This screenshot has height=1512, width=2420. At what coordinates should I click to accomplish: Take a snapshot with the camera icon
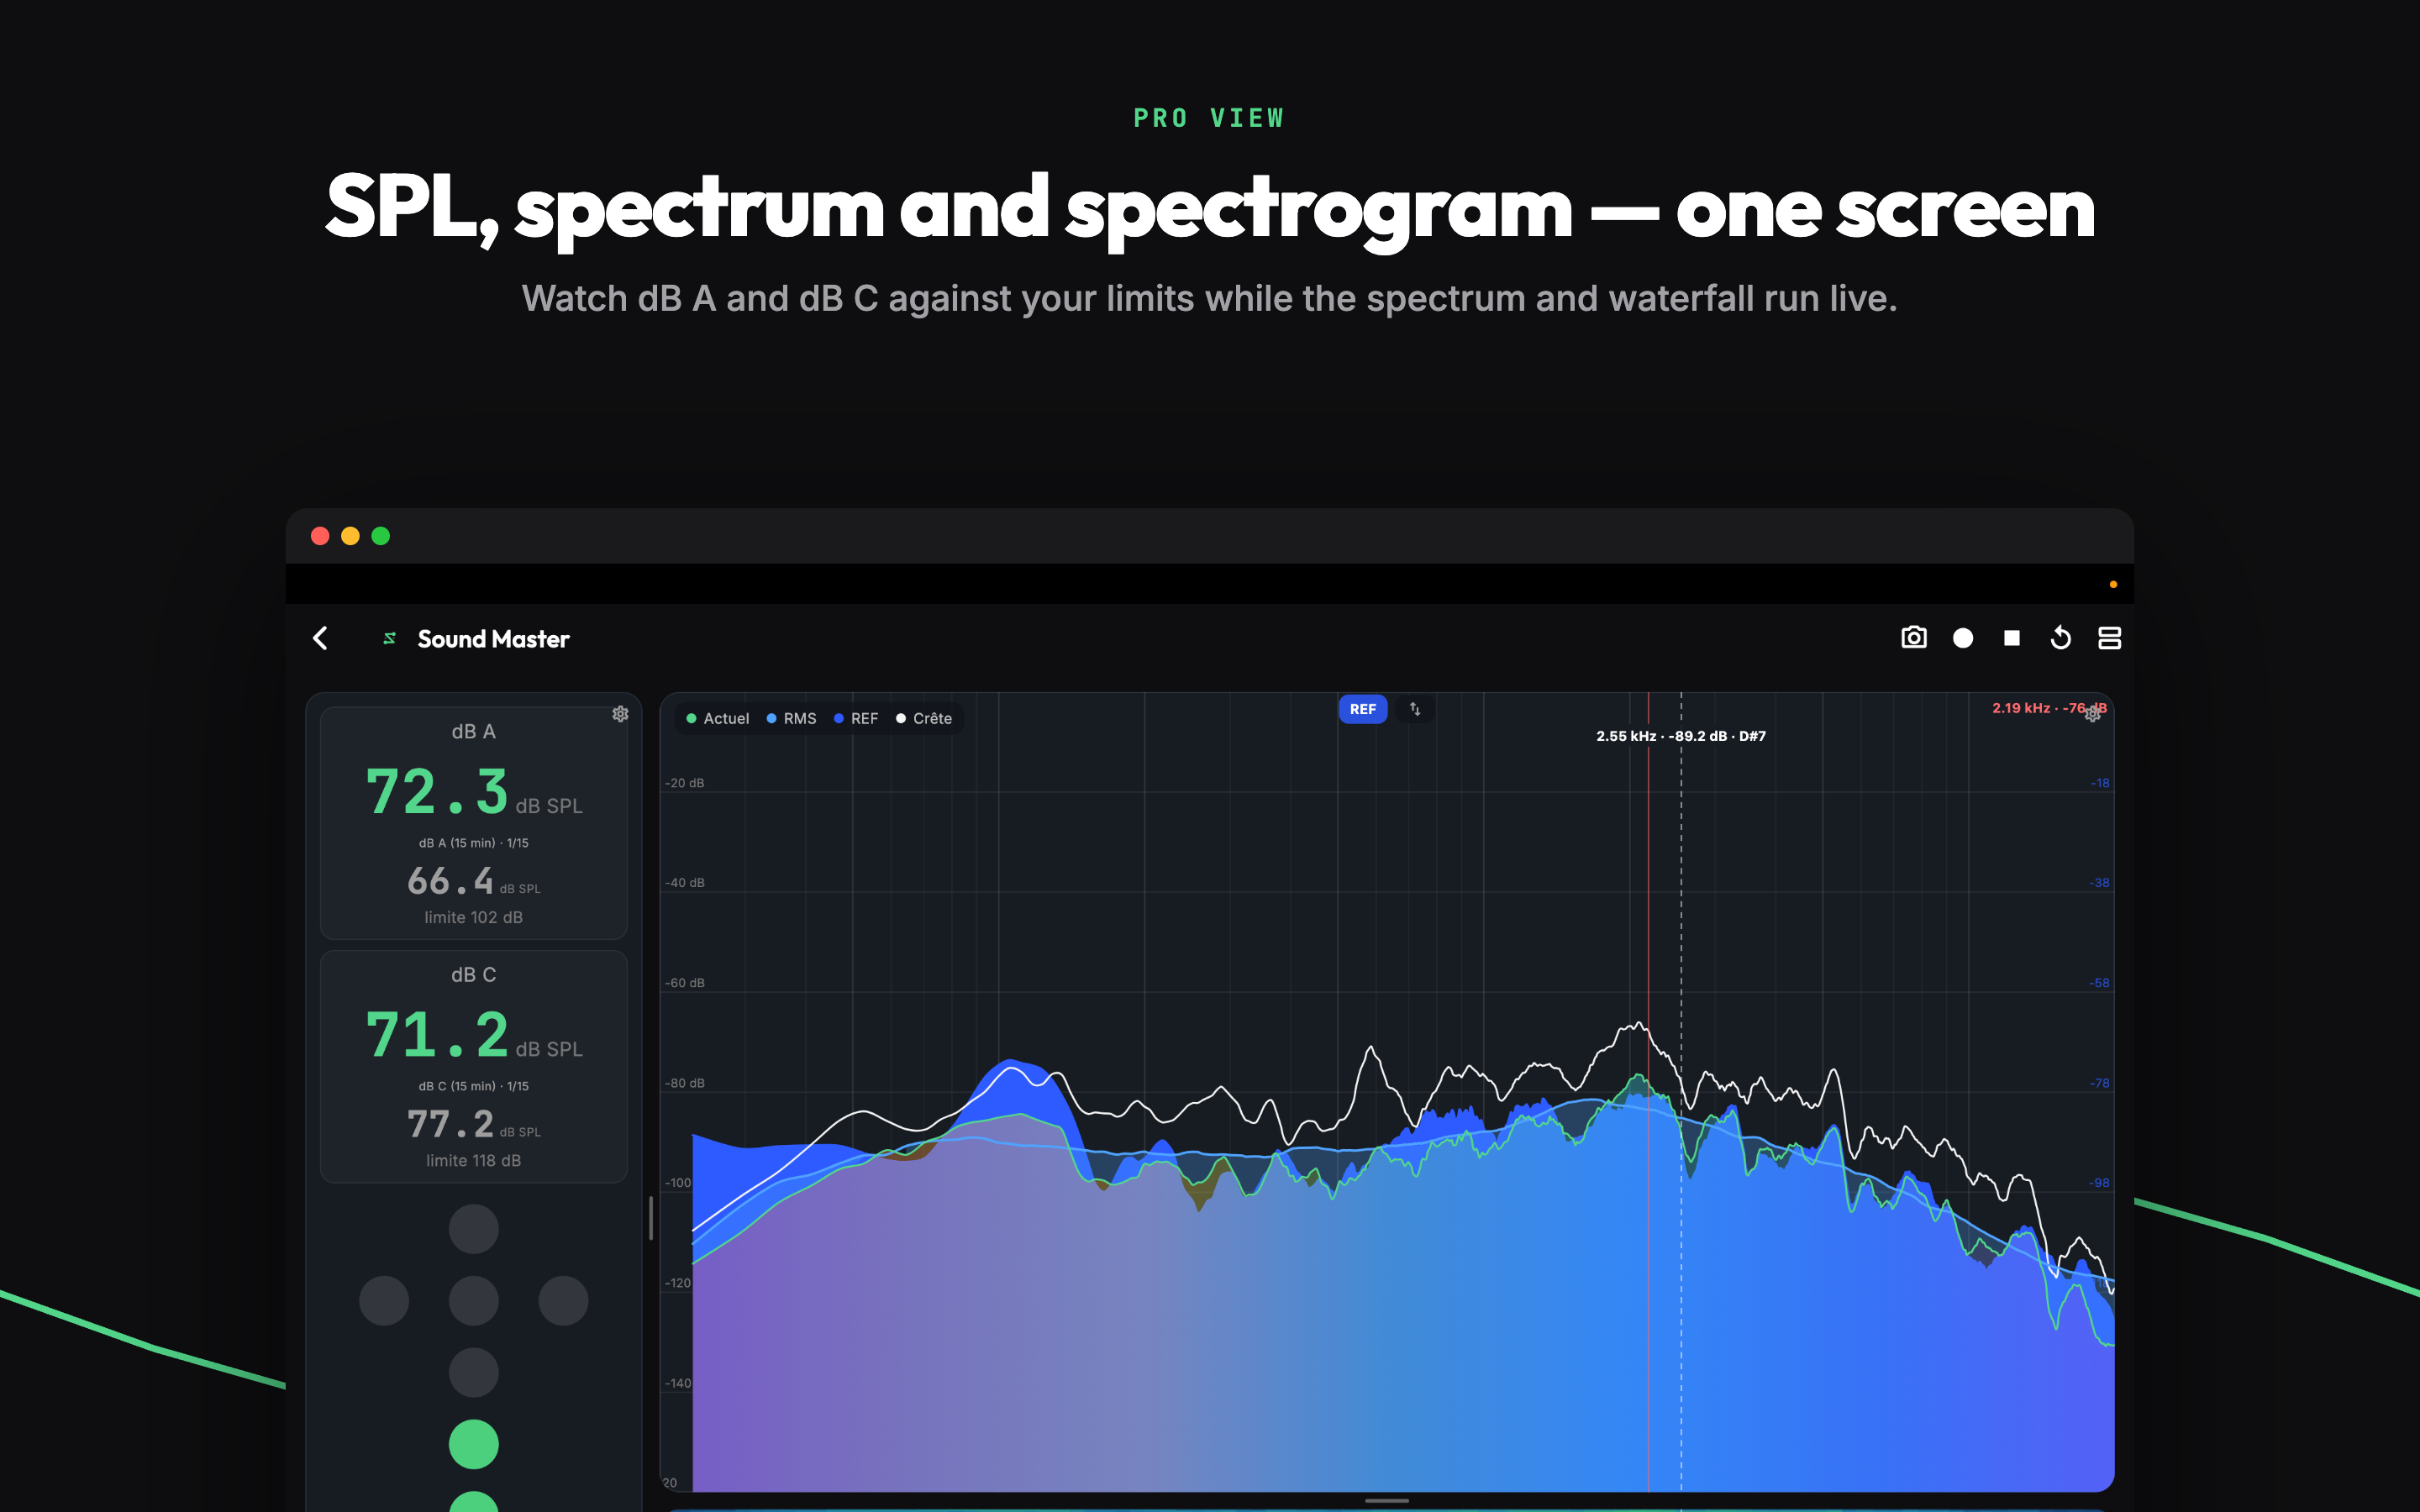(x=1913, y=637)
